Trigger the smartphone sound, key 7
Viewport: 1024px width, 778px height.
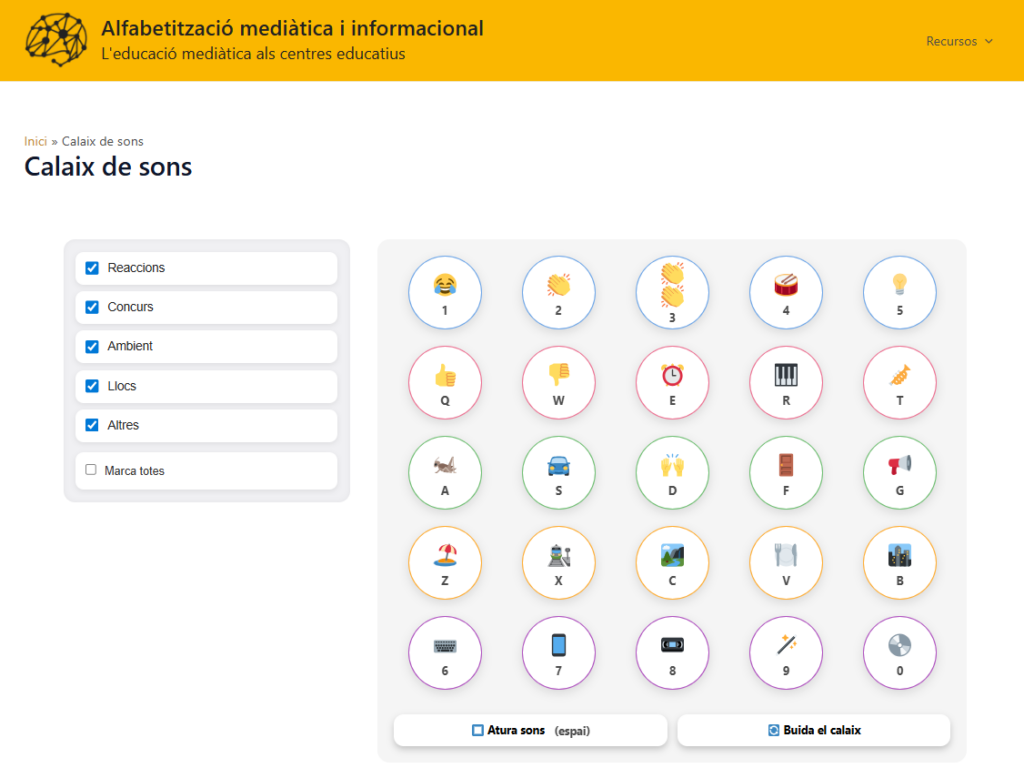coord(558,653)
